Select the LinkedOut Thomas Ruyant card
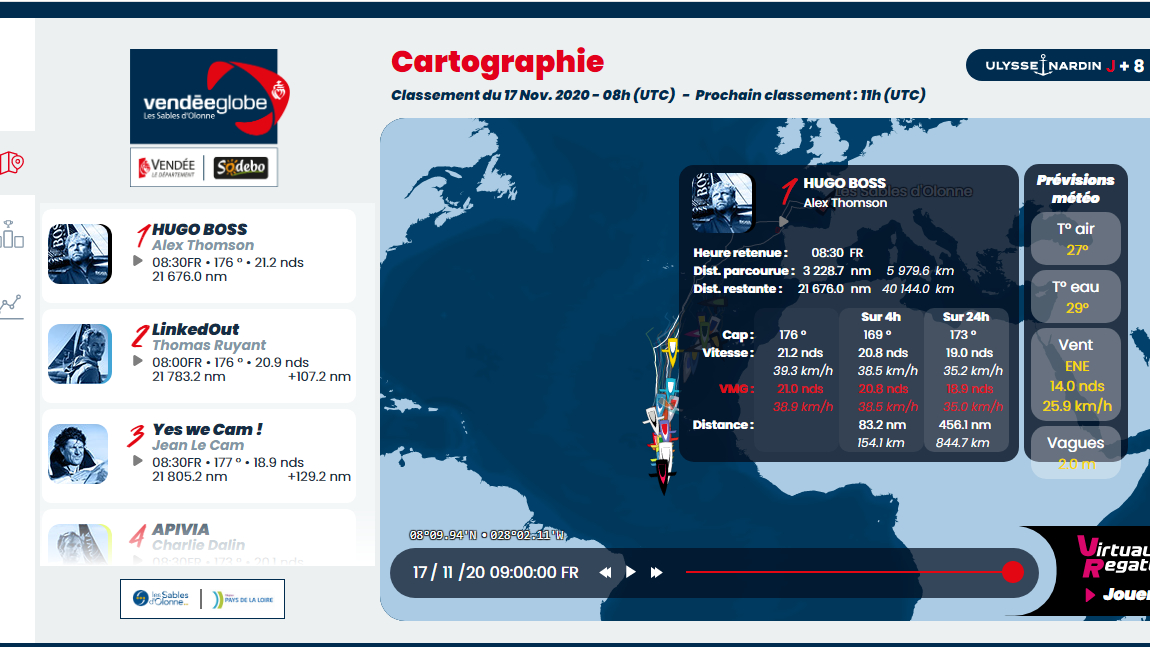1150x647 pixels. (199, 356)
